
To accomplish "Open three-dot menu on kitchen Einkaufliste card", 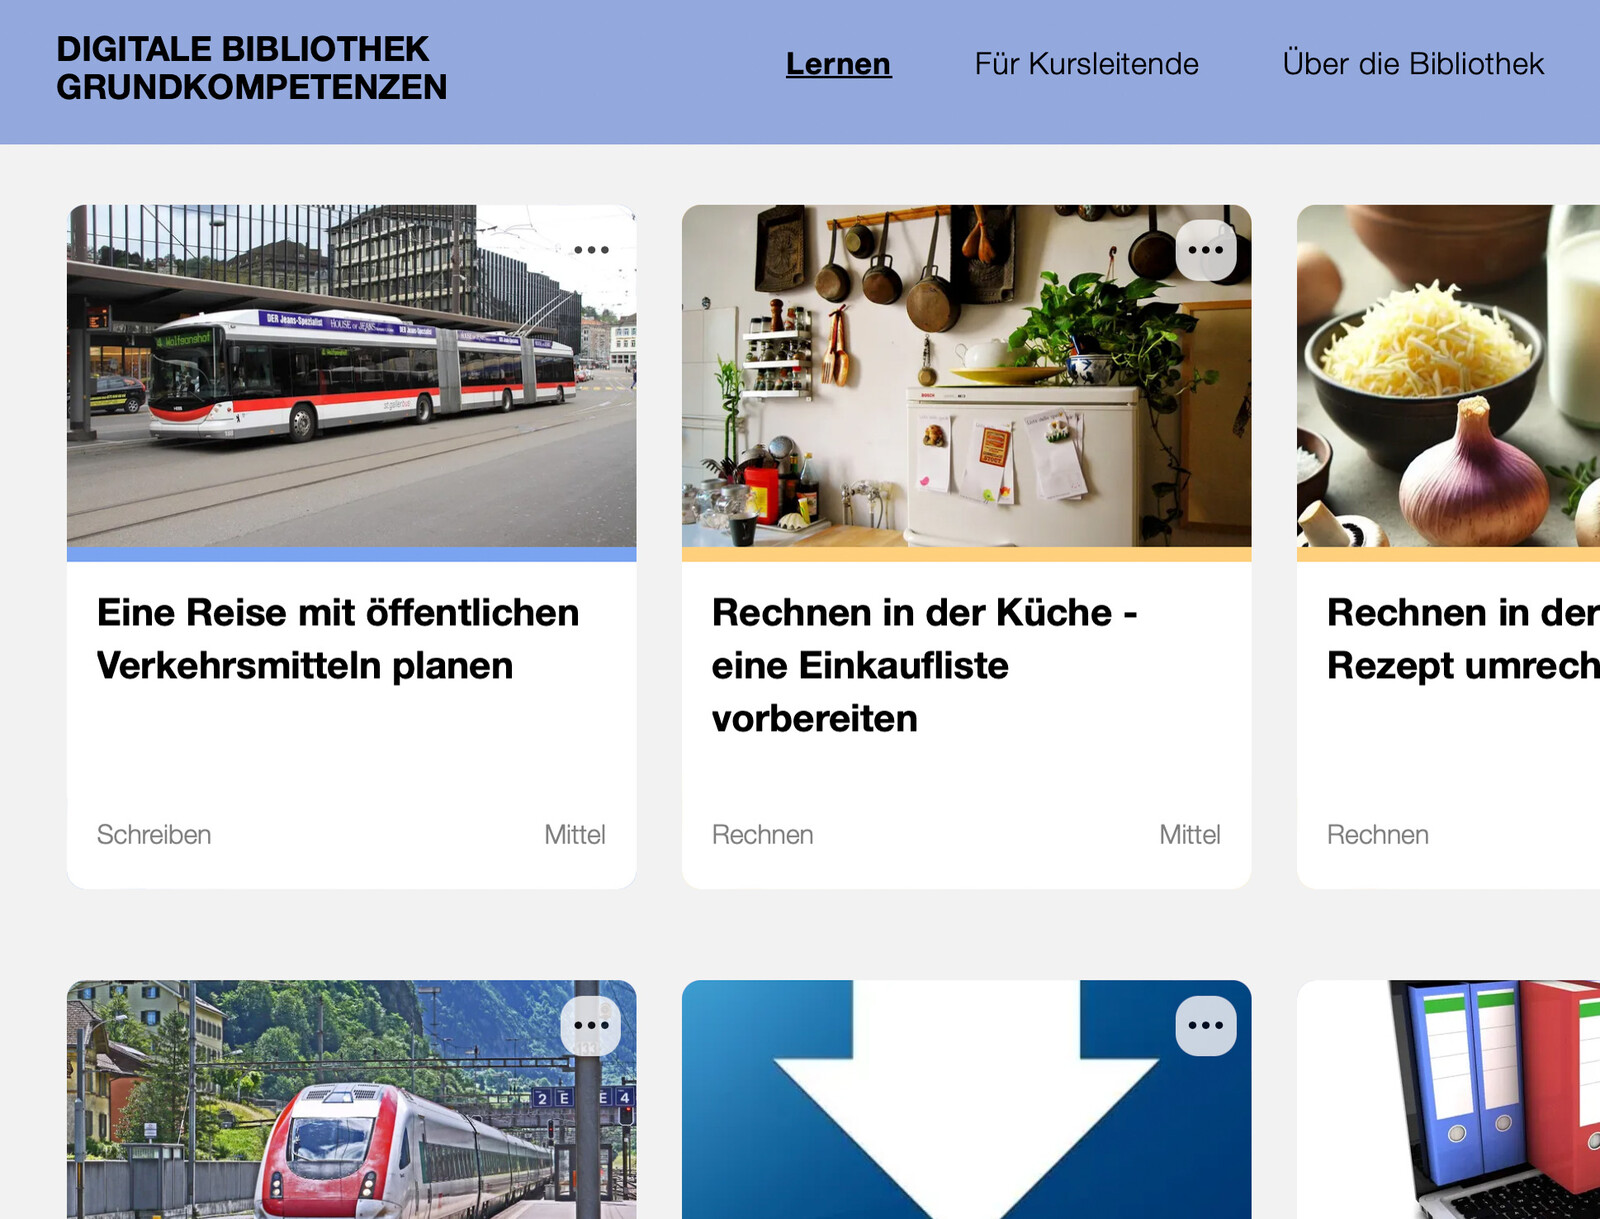I will 1206,250.
